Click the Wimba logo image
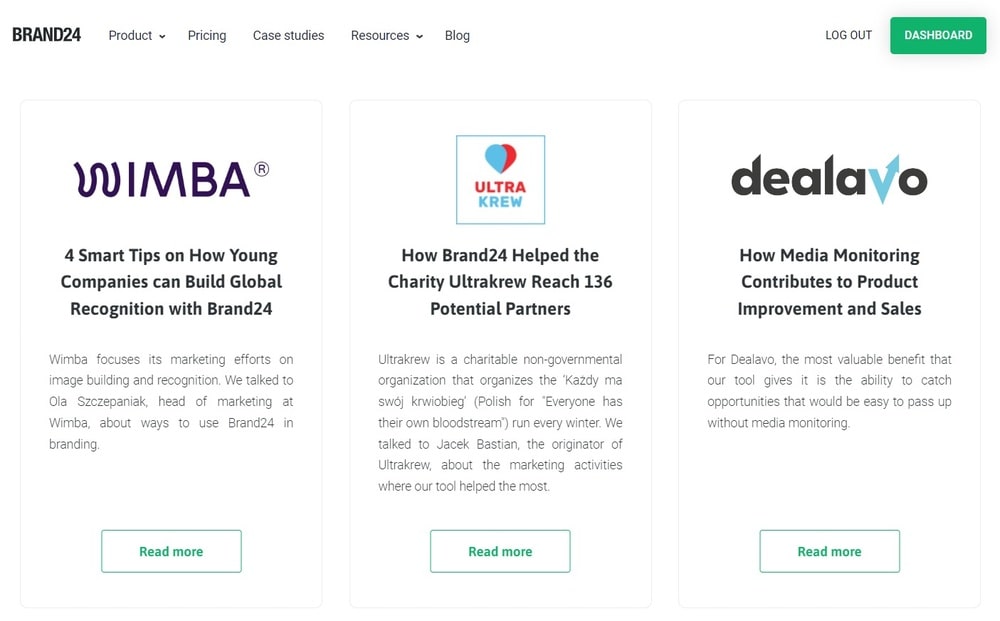1000x621 pixels. (x=171, y=179)
